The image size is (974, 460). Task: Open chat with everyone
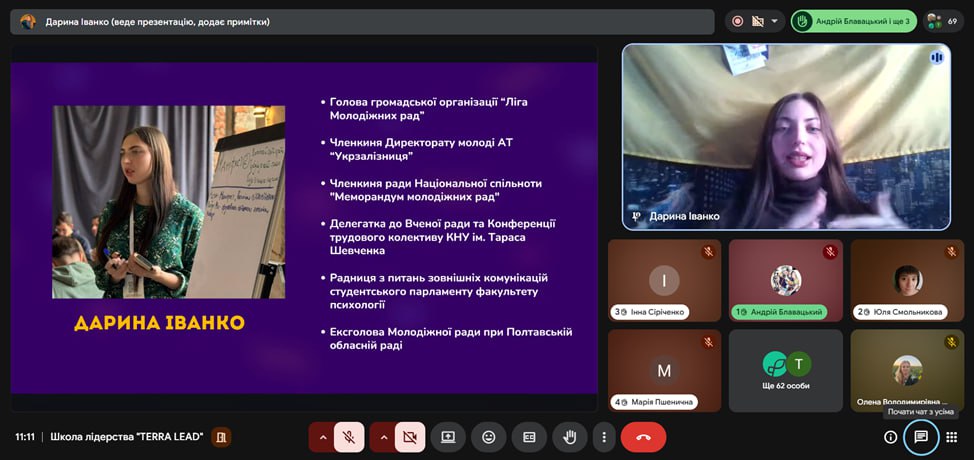click(x=921, y=437)
